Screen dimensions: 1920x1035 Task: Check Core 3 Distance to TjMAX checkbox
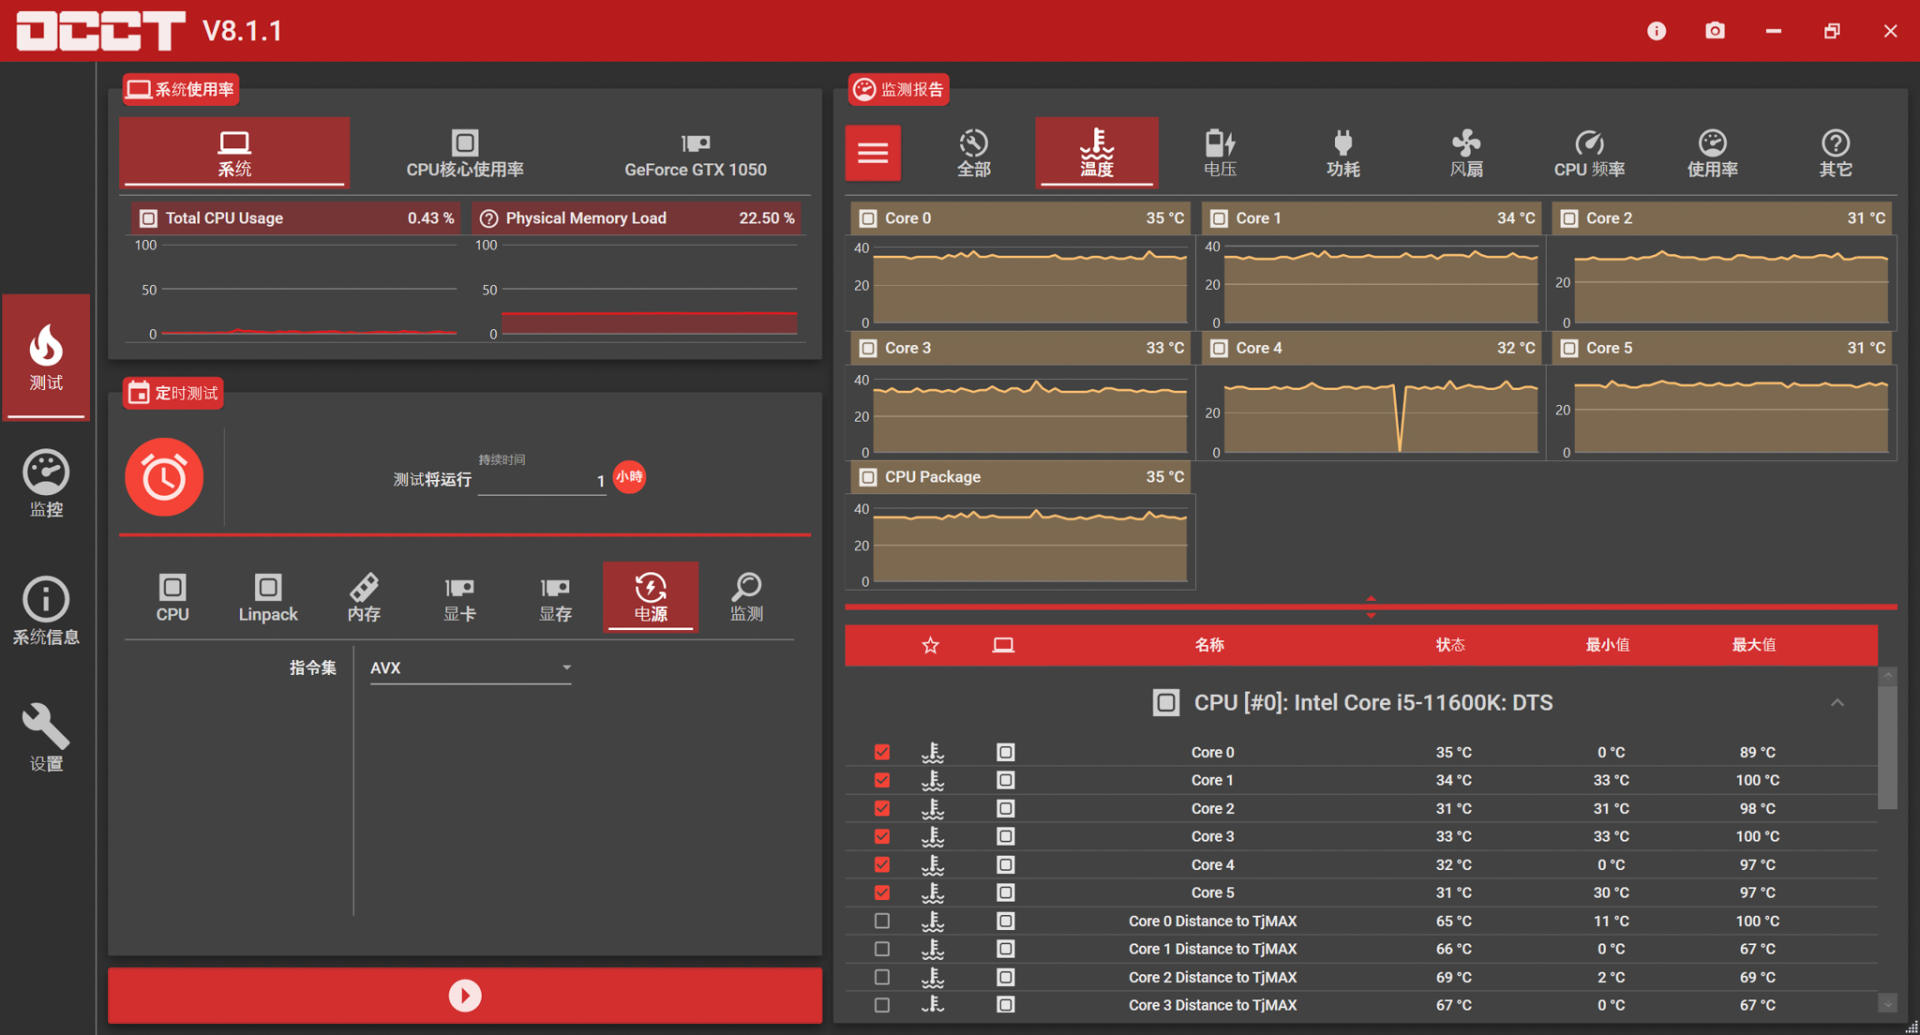(882, 1005)
